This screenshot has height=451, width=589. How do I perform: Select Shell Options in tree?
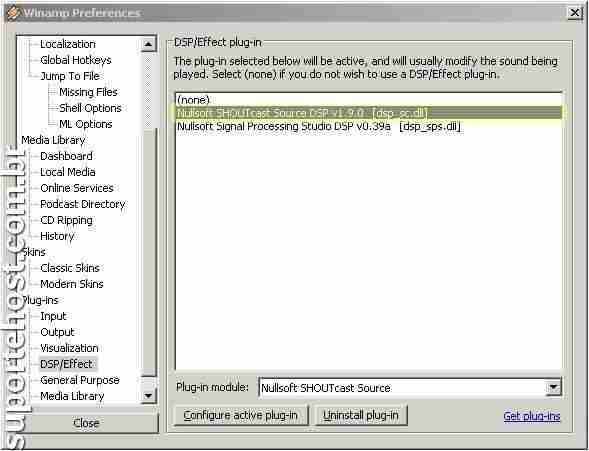click(90, 108)
